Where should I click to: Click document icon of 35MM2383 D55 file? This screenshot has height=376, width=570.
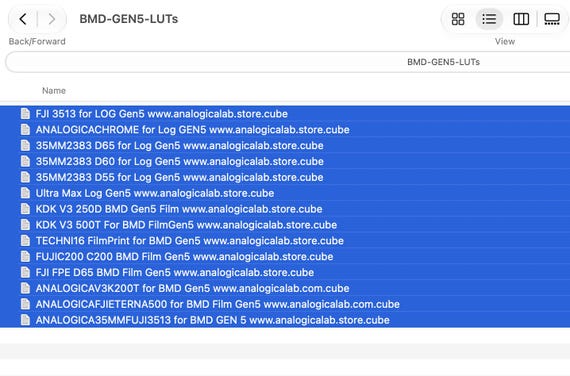pyautogui.click(x=25, y=177)
